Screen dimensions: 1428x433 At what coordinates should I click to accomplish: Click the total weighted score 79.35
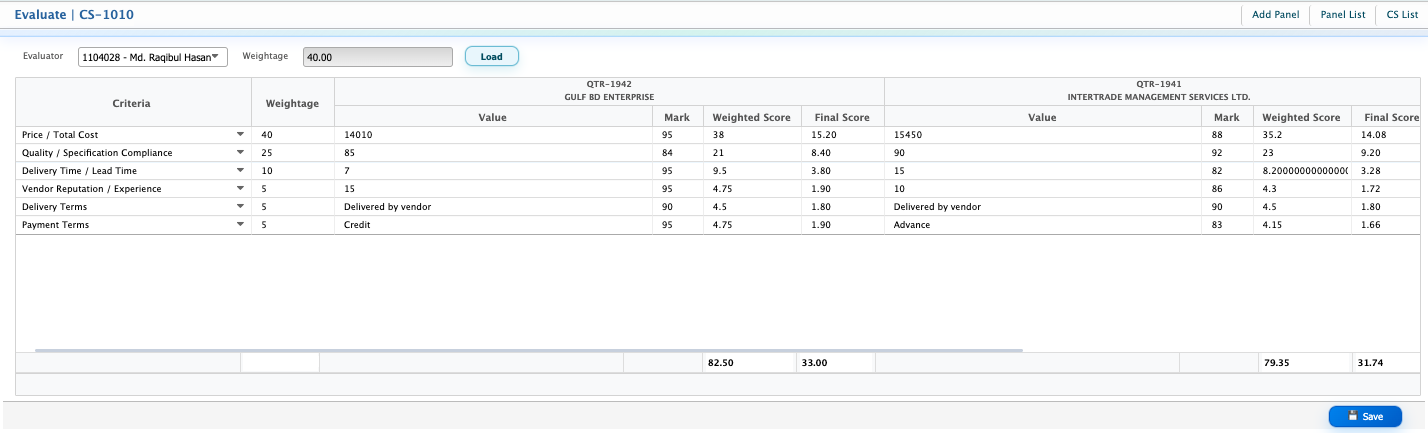(1305, 363)
